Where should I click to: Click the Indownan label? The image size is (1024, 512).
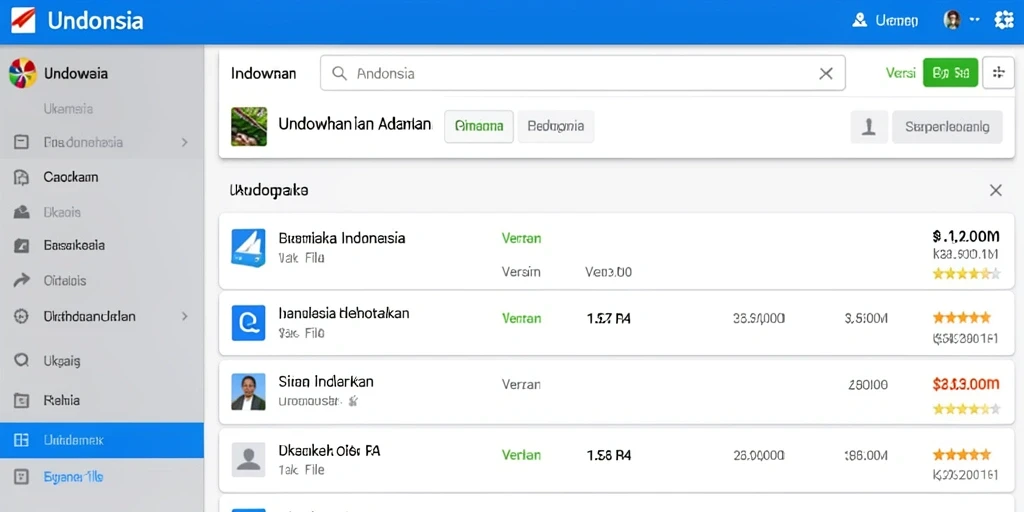point(263,73)
